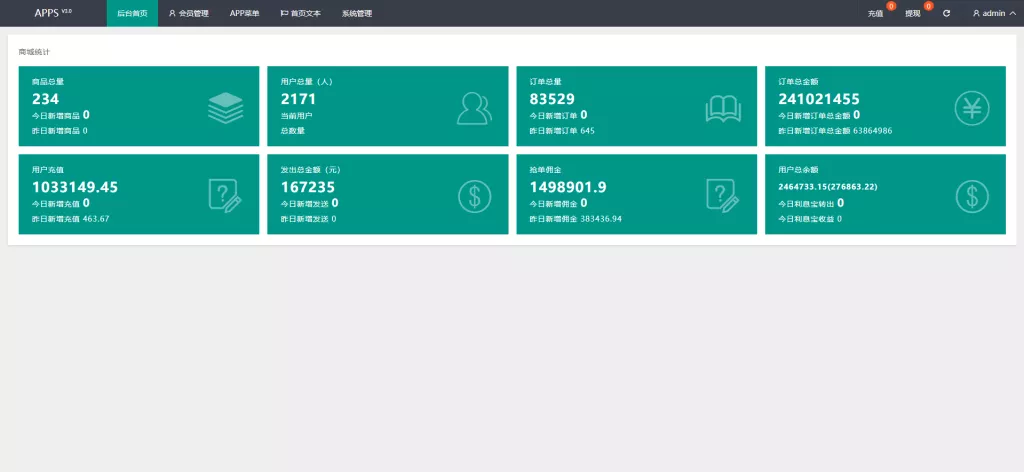Viewport: 1024px width, 472px height.
Task: Expand the admin user dropdown
Action: point(993,14)
